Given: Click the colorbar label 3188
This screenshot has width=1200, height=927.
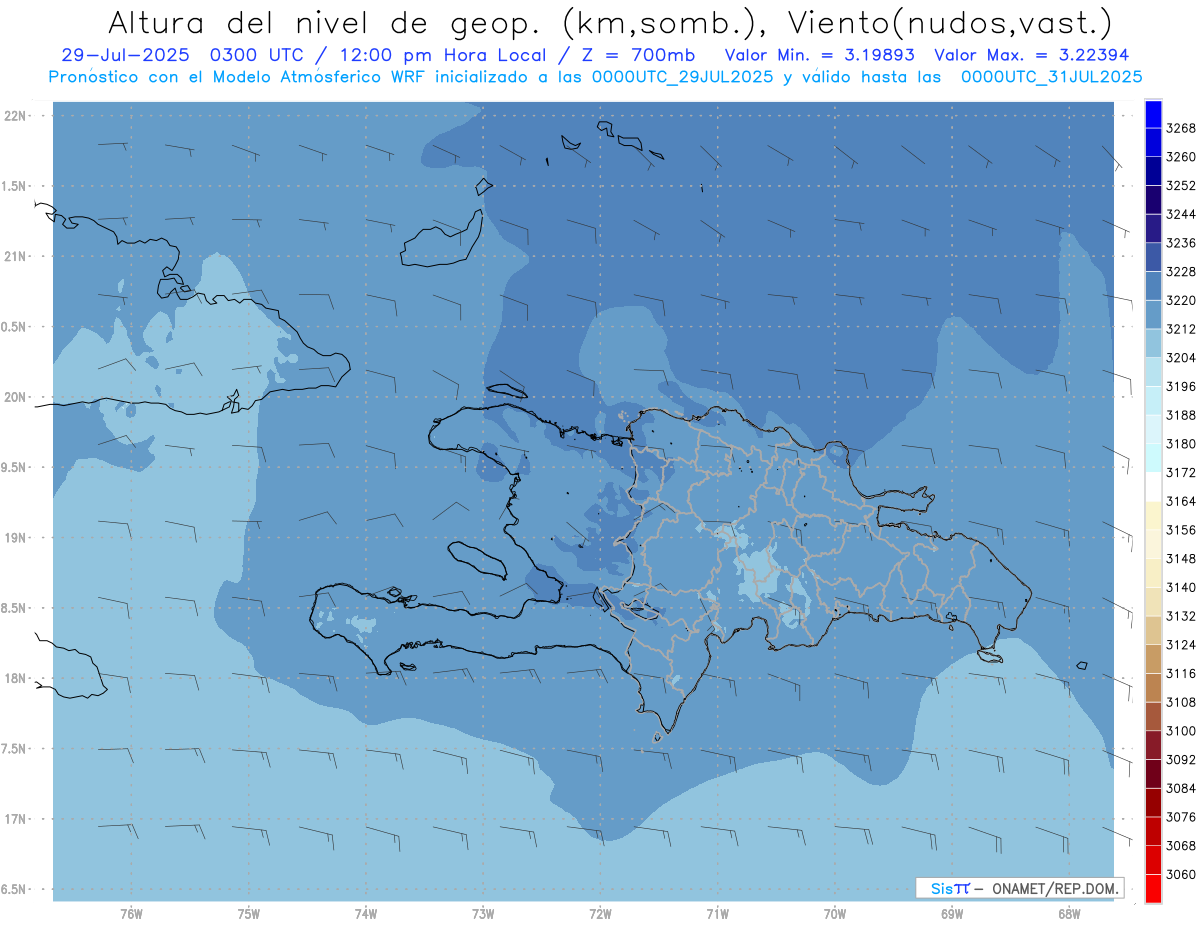Looking at the screenshot, I should [x=1181, y=415].
